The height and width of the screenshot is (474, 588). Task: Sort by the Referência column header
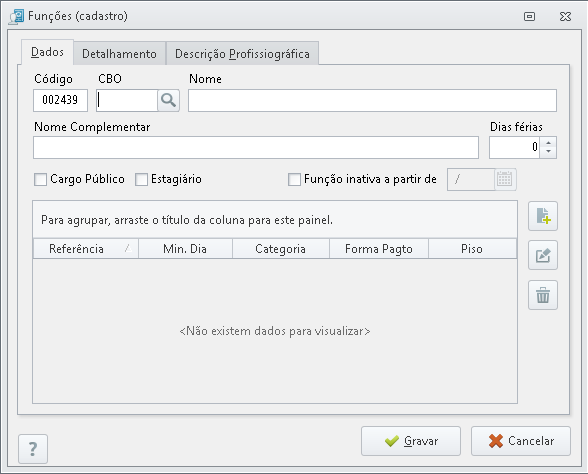(86, 249)
